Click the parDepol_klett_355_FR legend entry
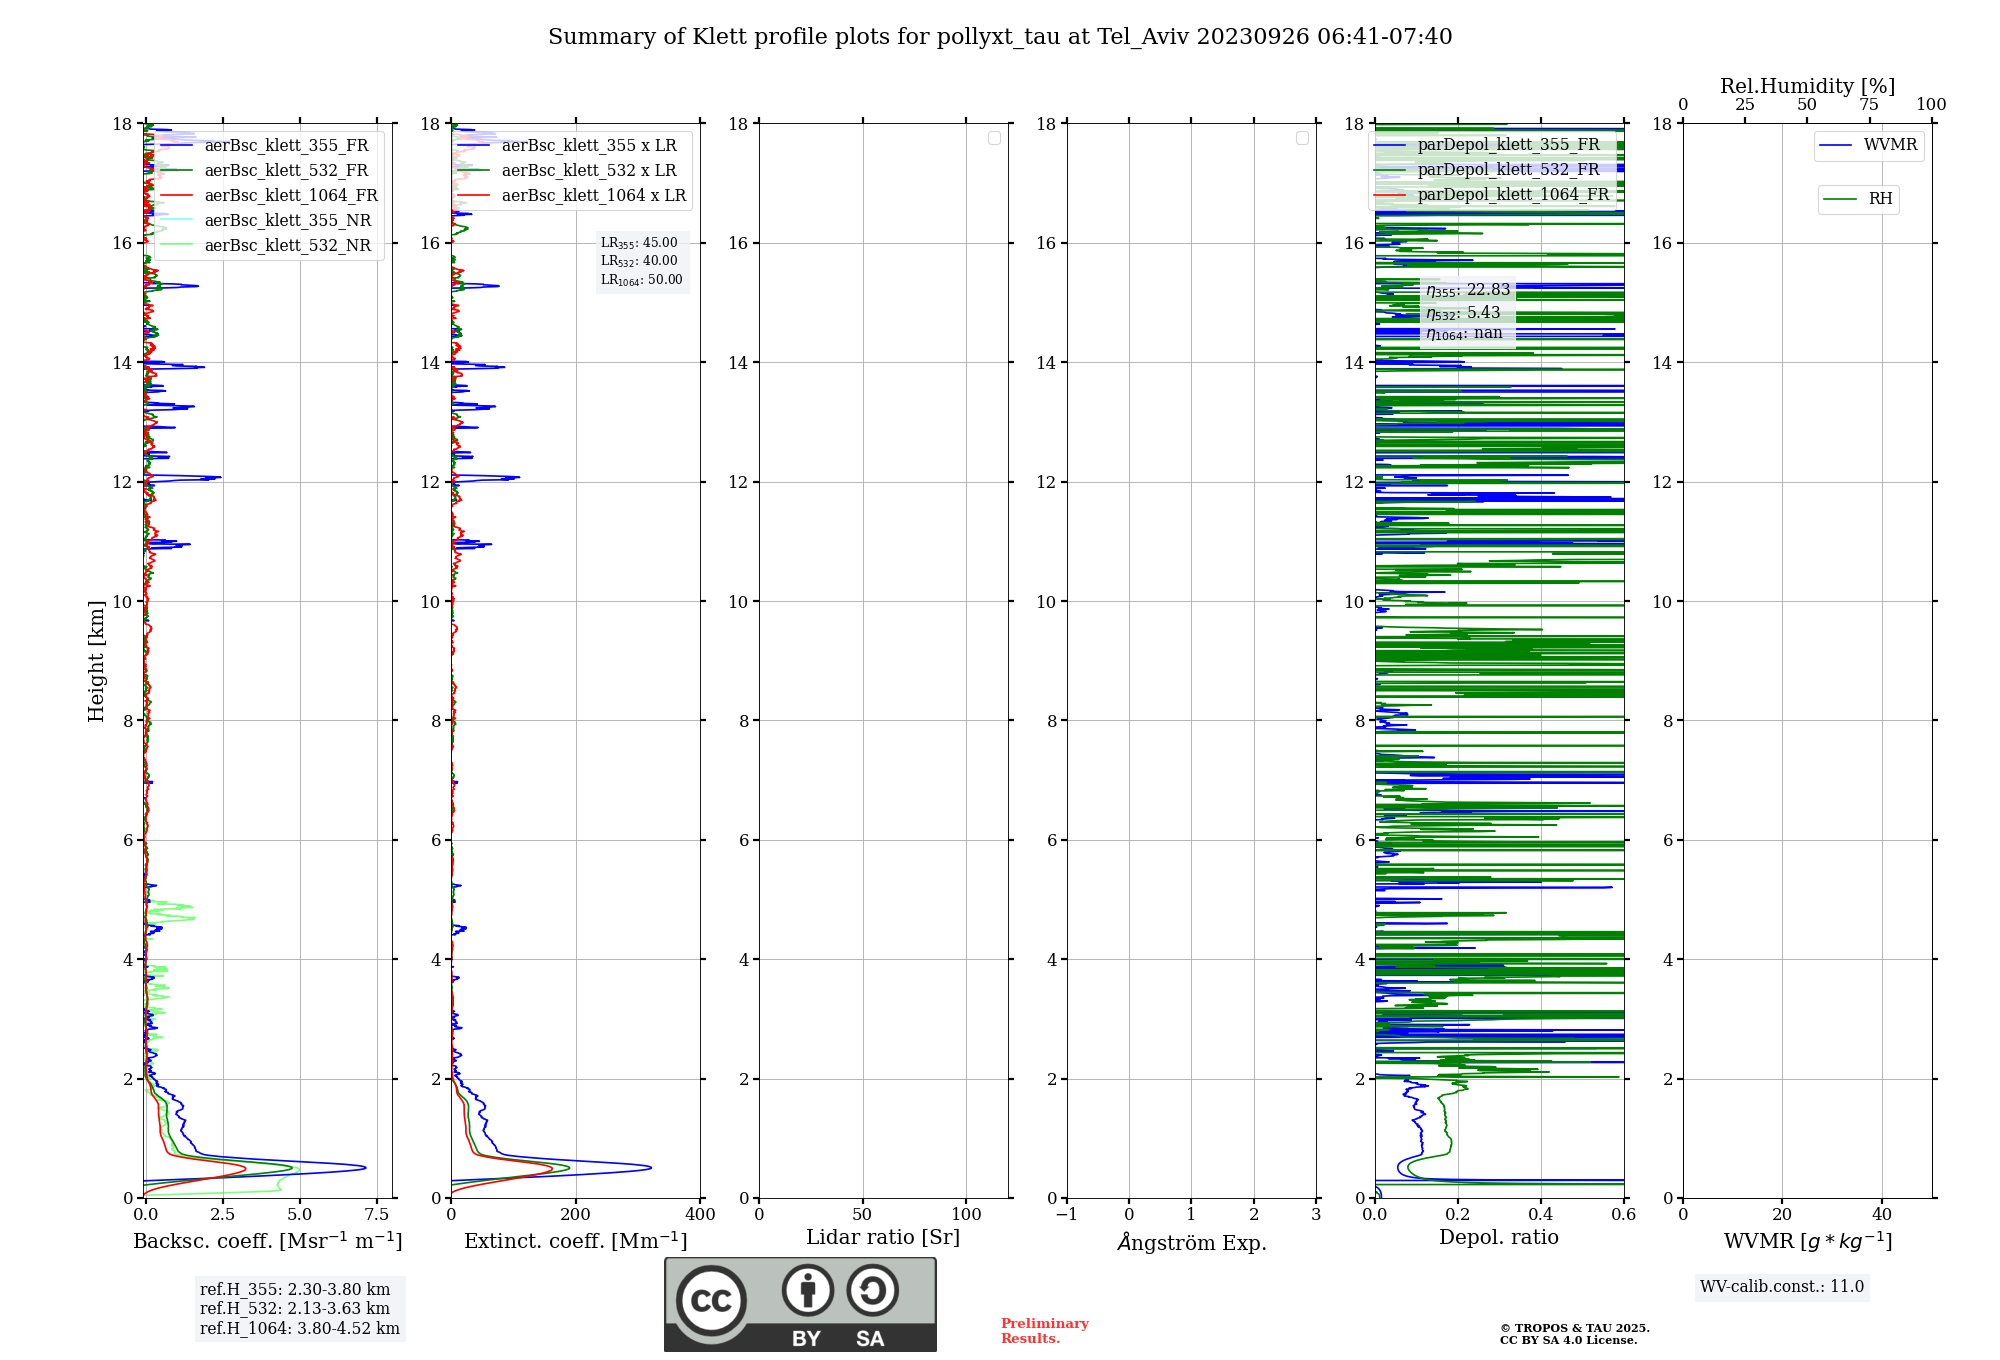This screenshot has height=1360, width=2000. point(1508,145)
